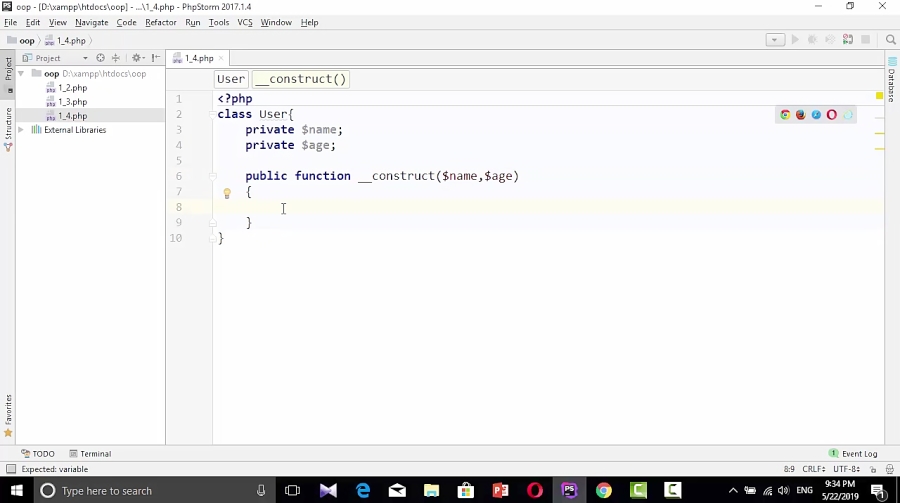Fold the __construct function at line 6

213,176
